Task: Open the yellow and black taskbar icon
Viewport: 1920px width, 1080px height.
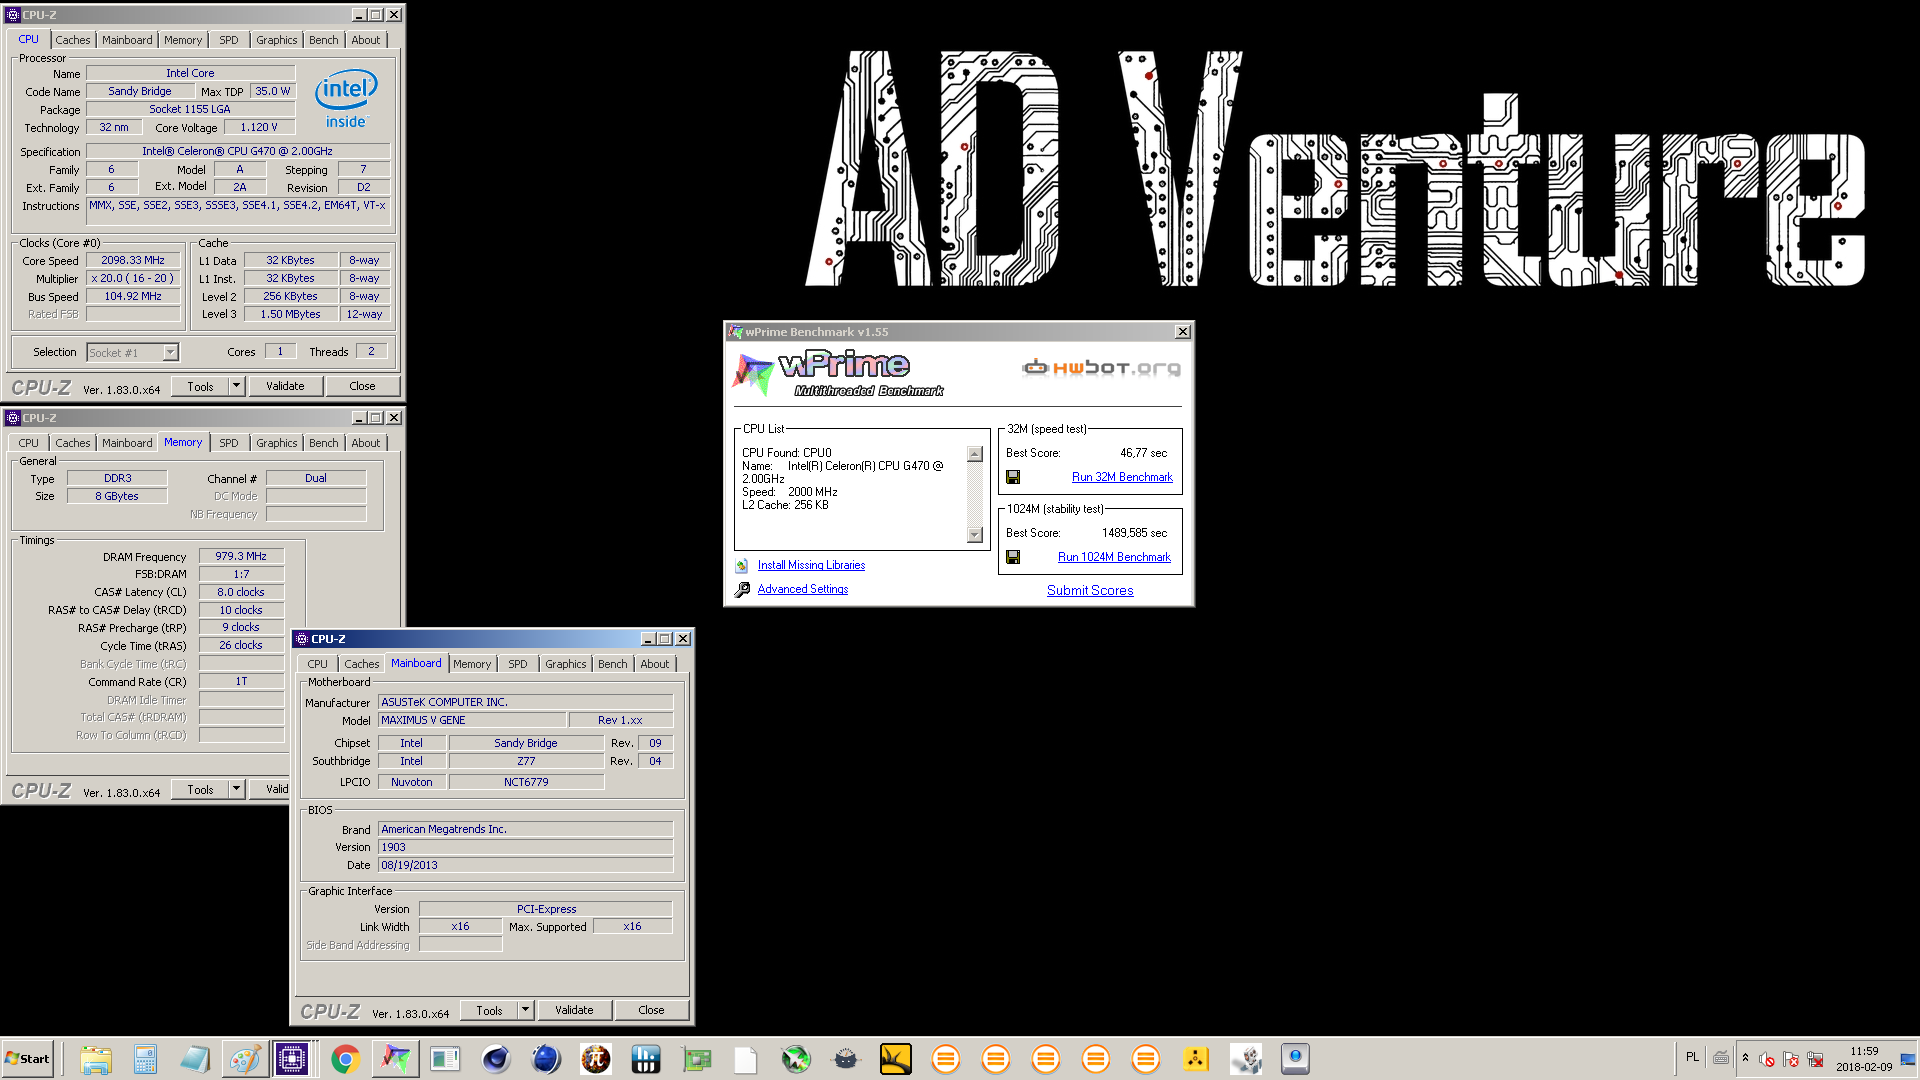Action: pos(896,1059)
